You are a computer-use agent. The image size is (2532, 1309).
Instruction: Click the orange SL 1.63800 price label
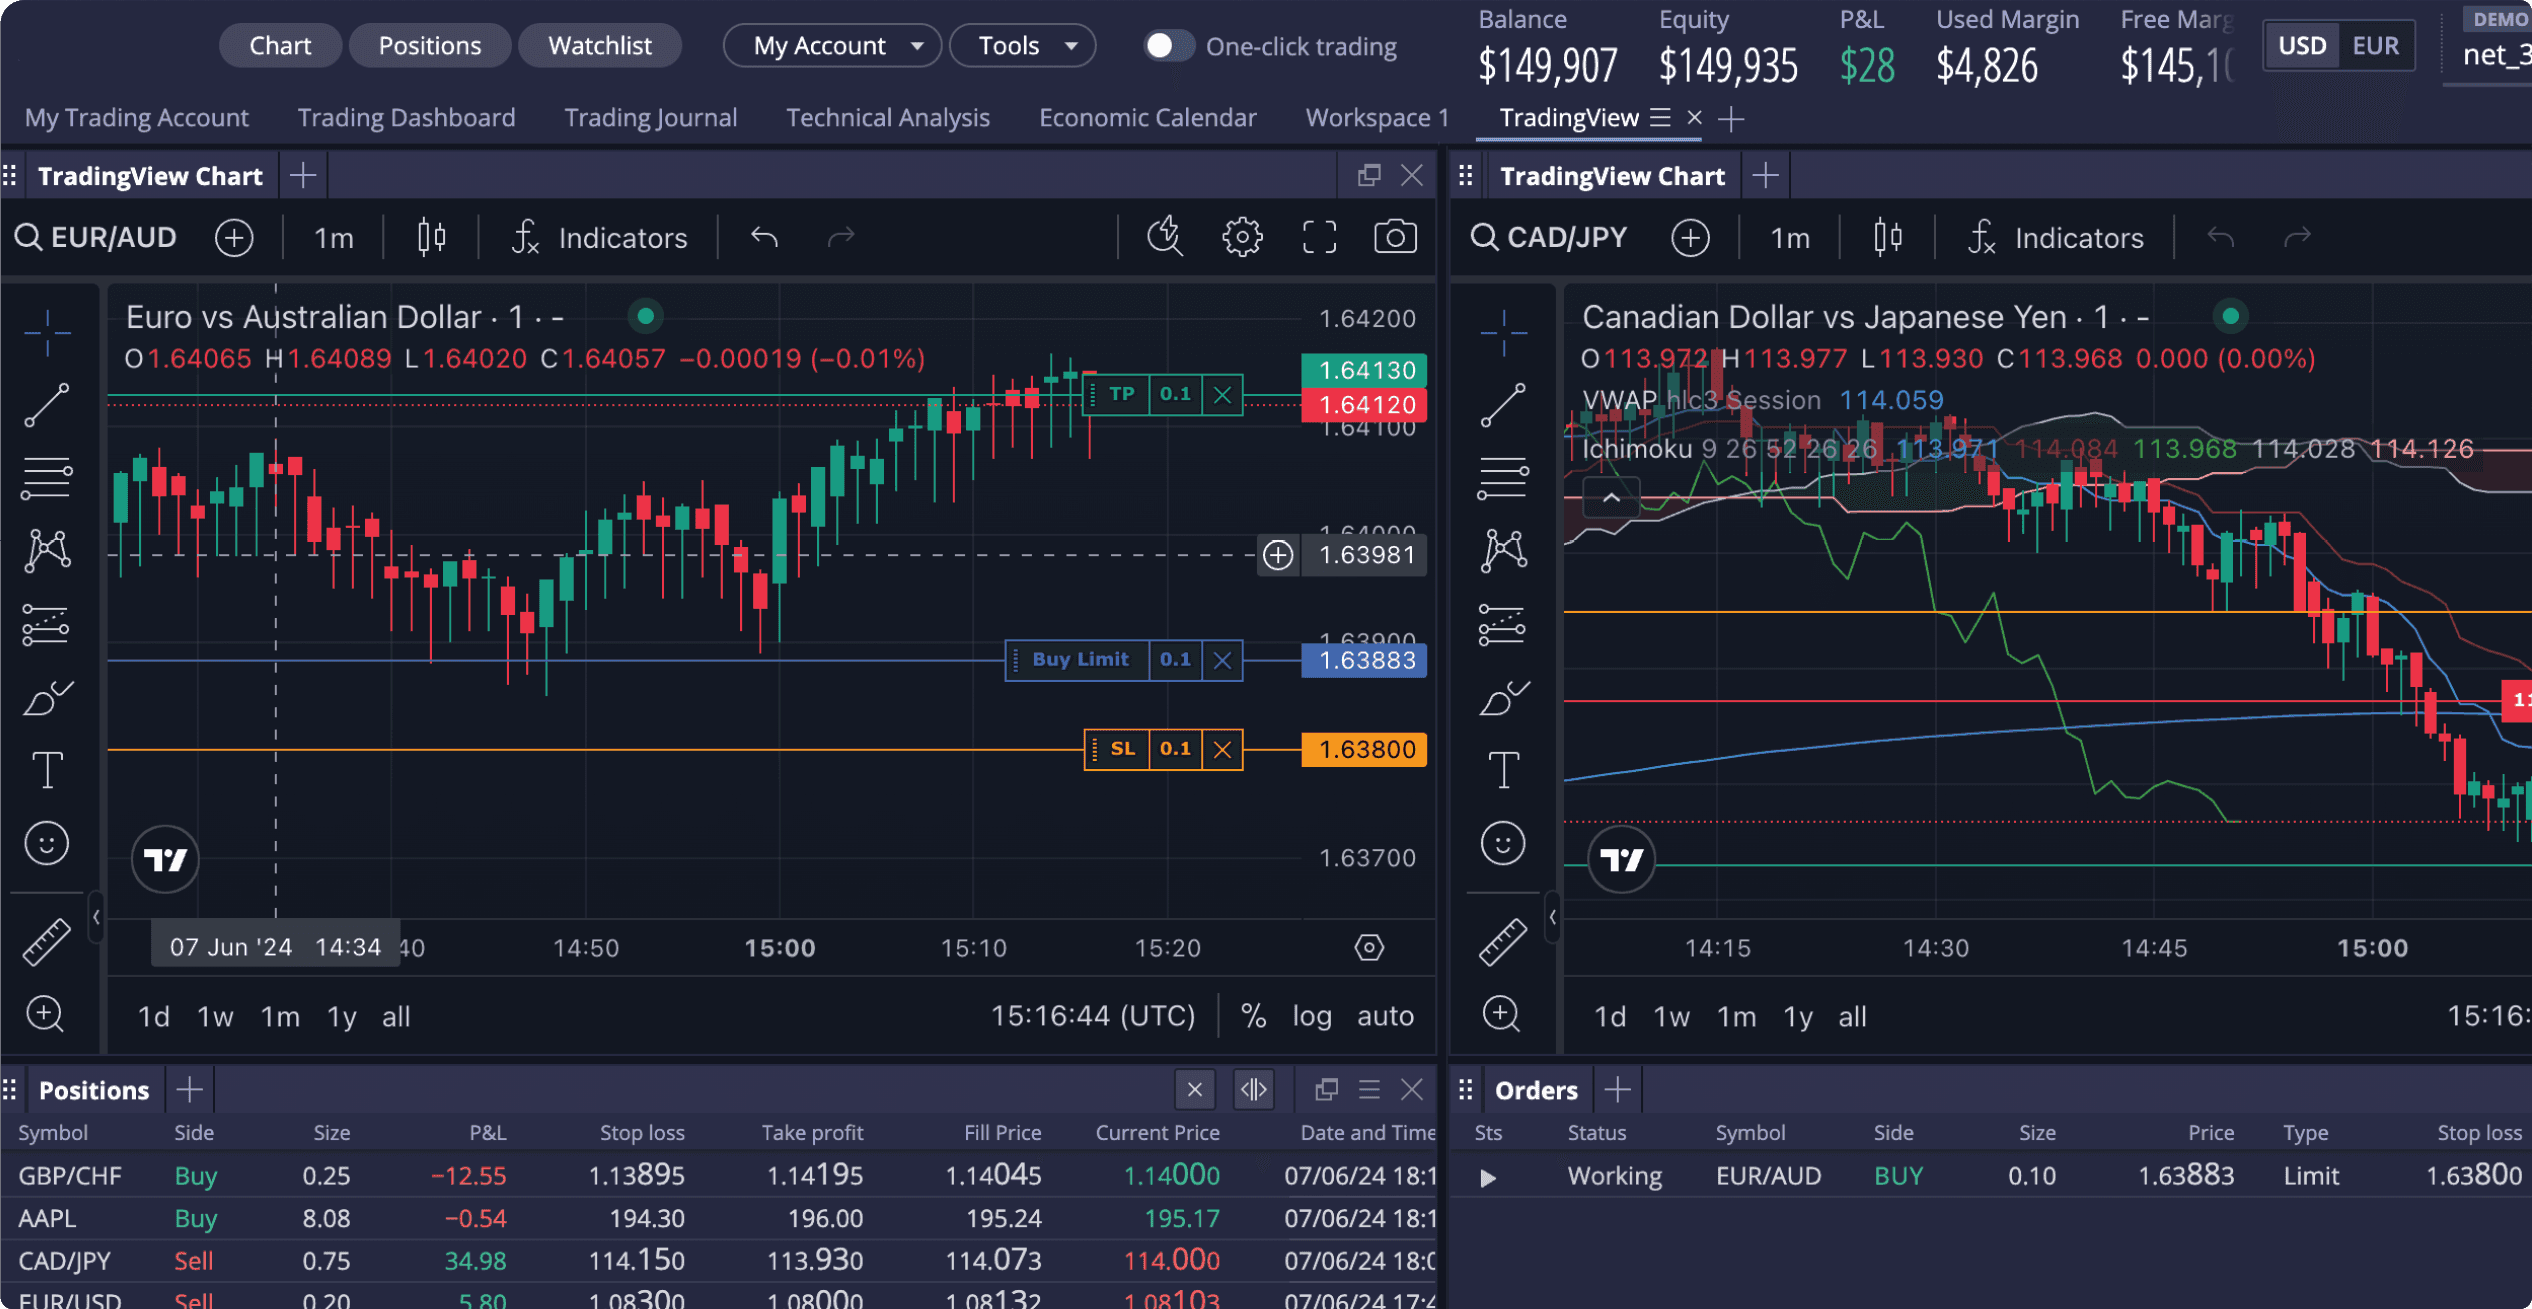coord(1364,749)
